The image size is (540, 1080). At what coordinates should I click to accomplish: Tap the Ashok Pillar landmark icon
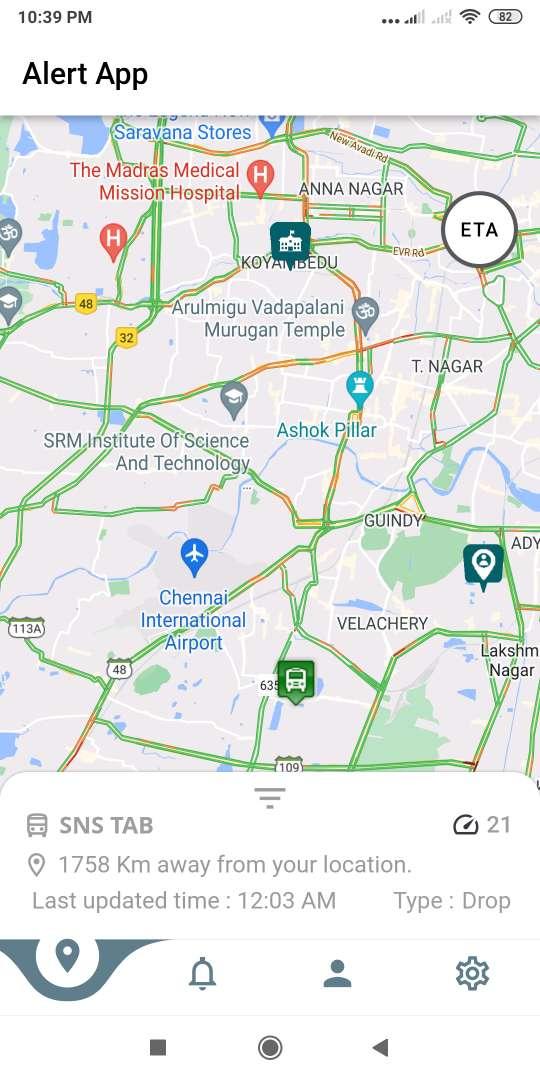tap(360, 389)
